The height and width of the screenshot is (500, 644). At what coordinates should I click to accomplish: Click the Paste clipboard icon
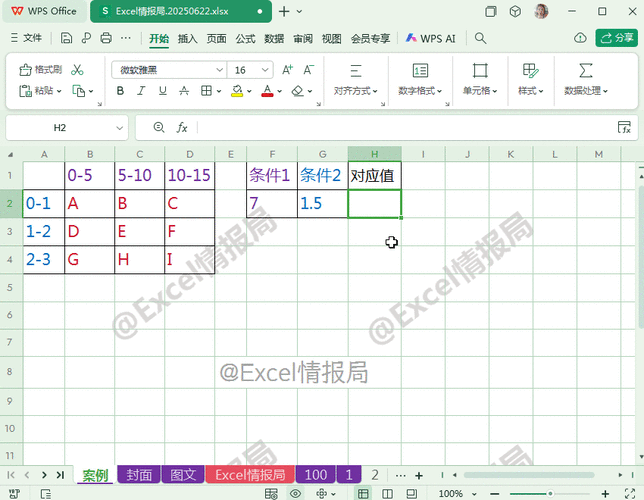tap(25, 91)
